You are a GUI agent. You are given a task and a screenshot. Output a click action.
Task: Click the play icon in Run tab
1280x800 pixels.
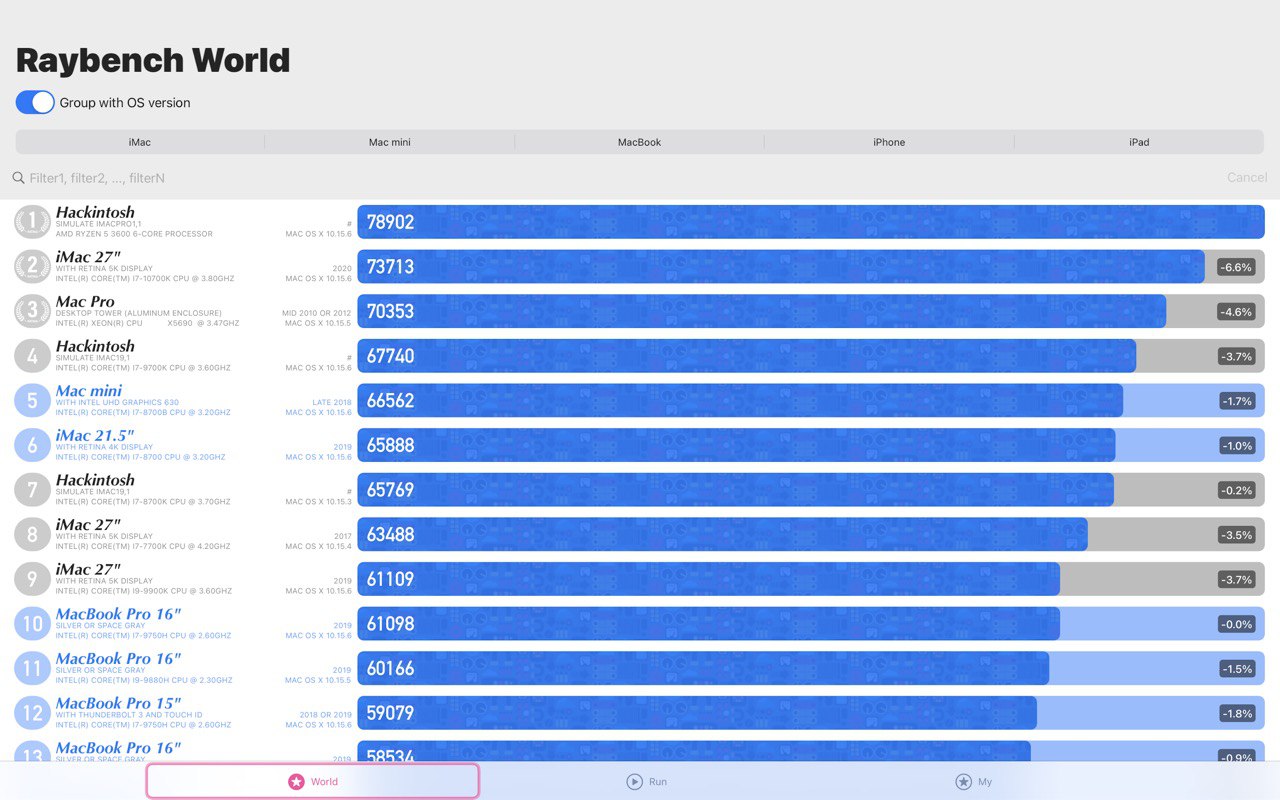634,782
